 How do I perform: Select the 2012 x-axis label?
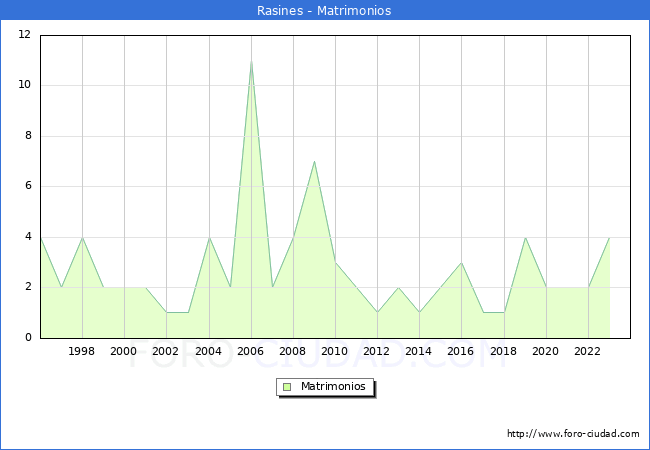point(377,352)
